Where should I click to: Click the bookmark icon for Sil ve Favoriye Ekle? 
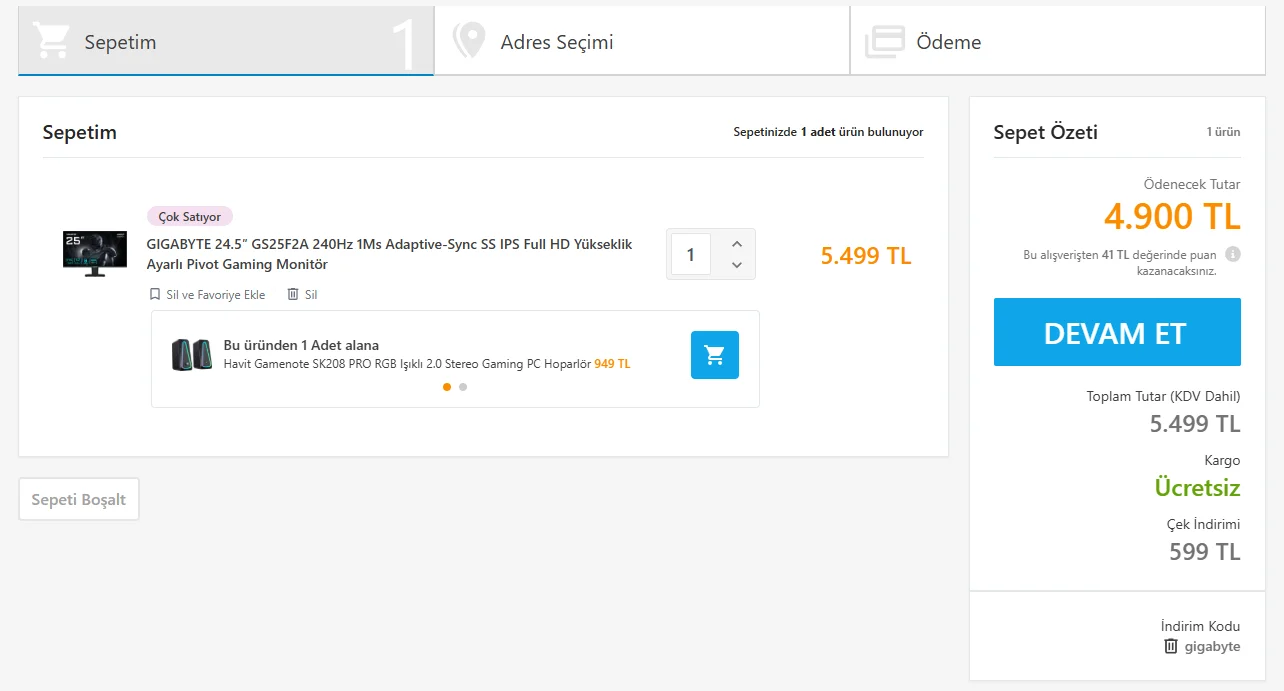[x=155, y=294]
